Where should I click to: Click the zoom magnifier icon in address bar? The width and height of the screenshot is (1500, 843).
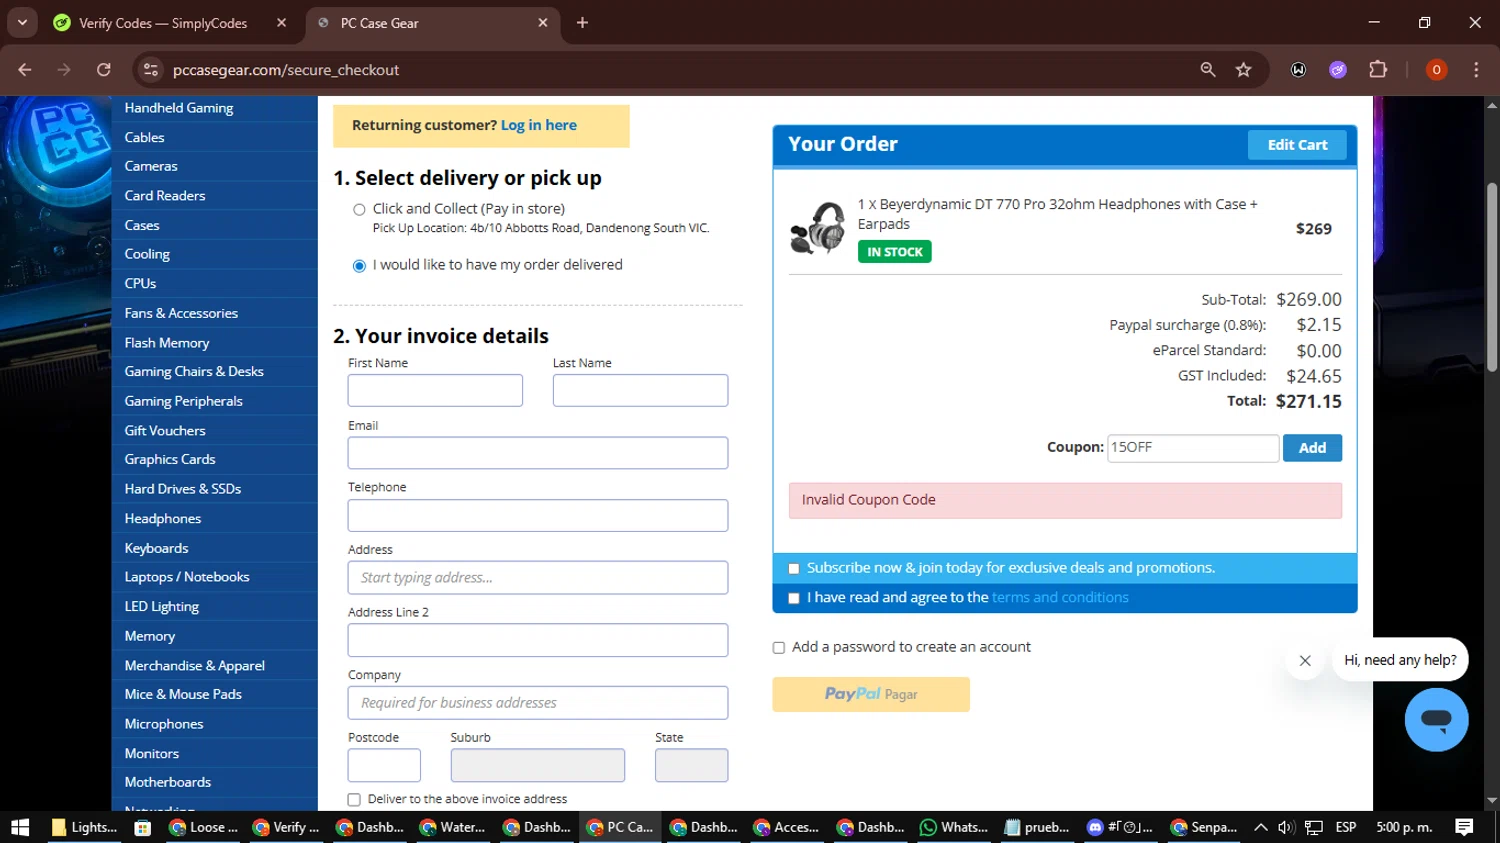point(1208,70)
